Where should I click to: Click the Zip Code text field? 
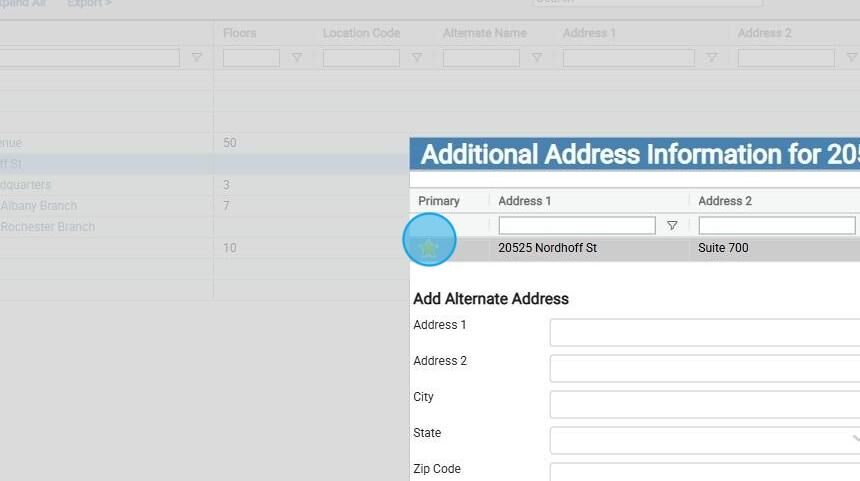click(705, 472)
